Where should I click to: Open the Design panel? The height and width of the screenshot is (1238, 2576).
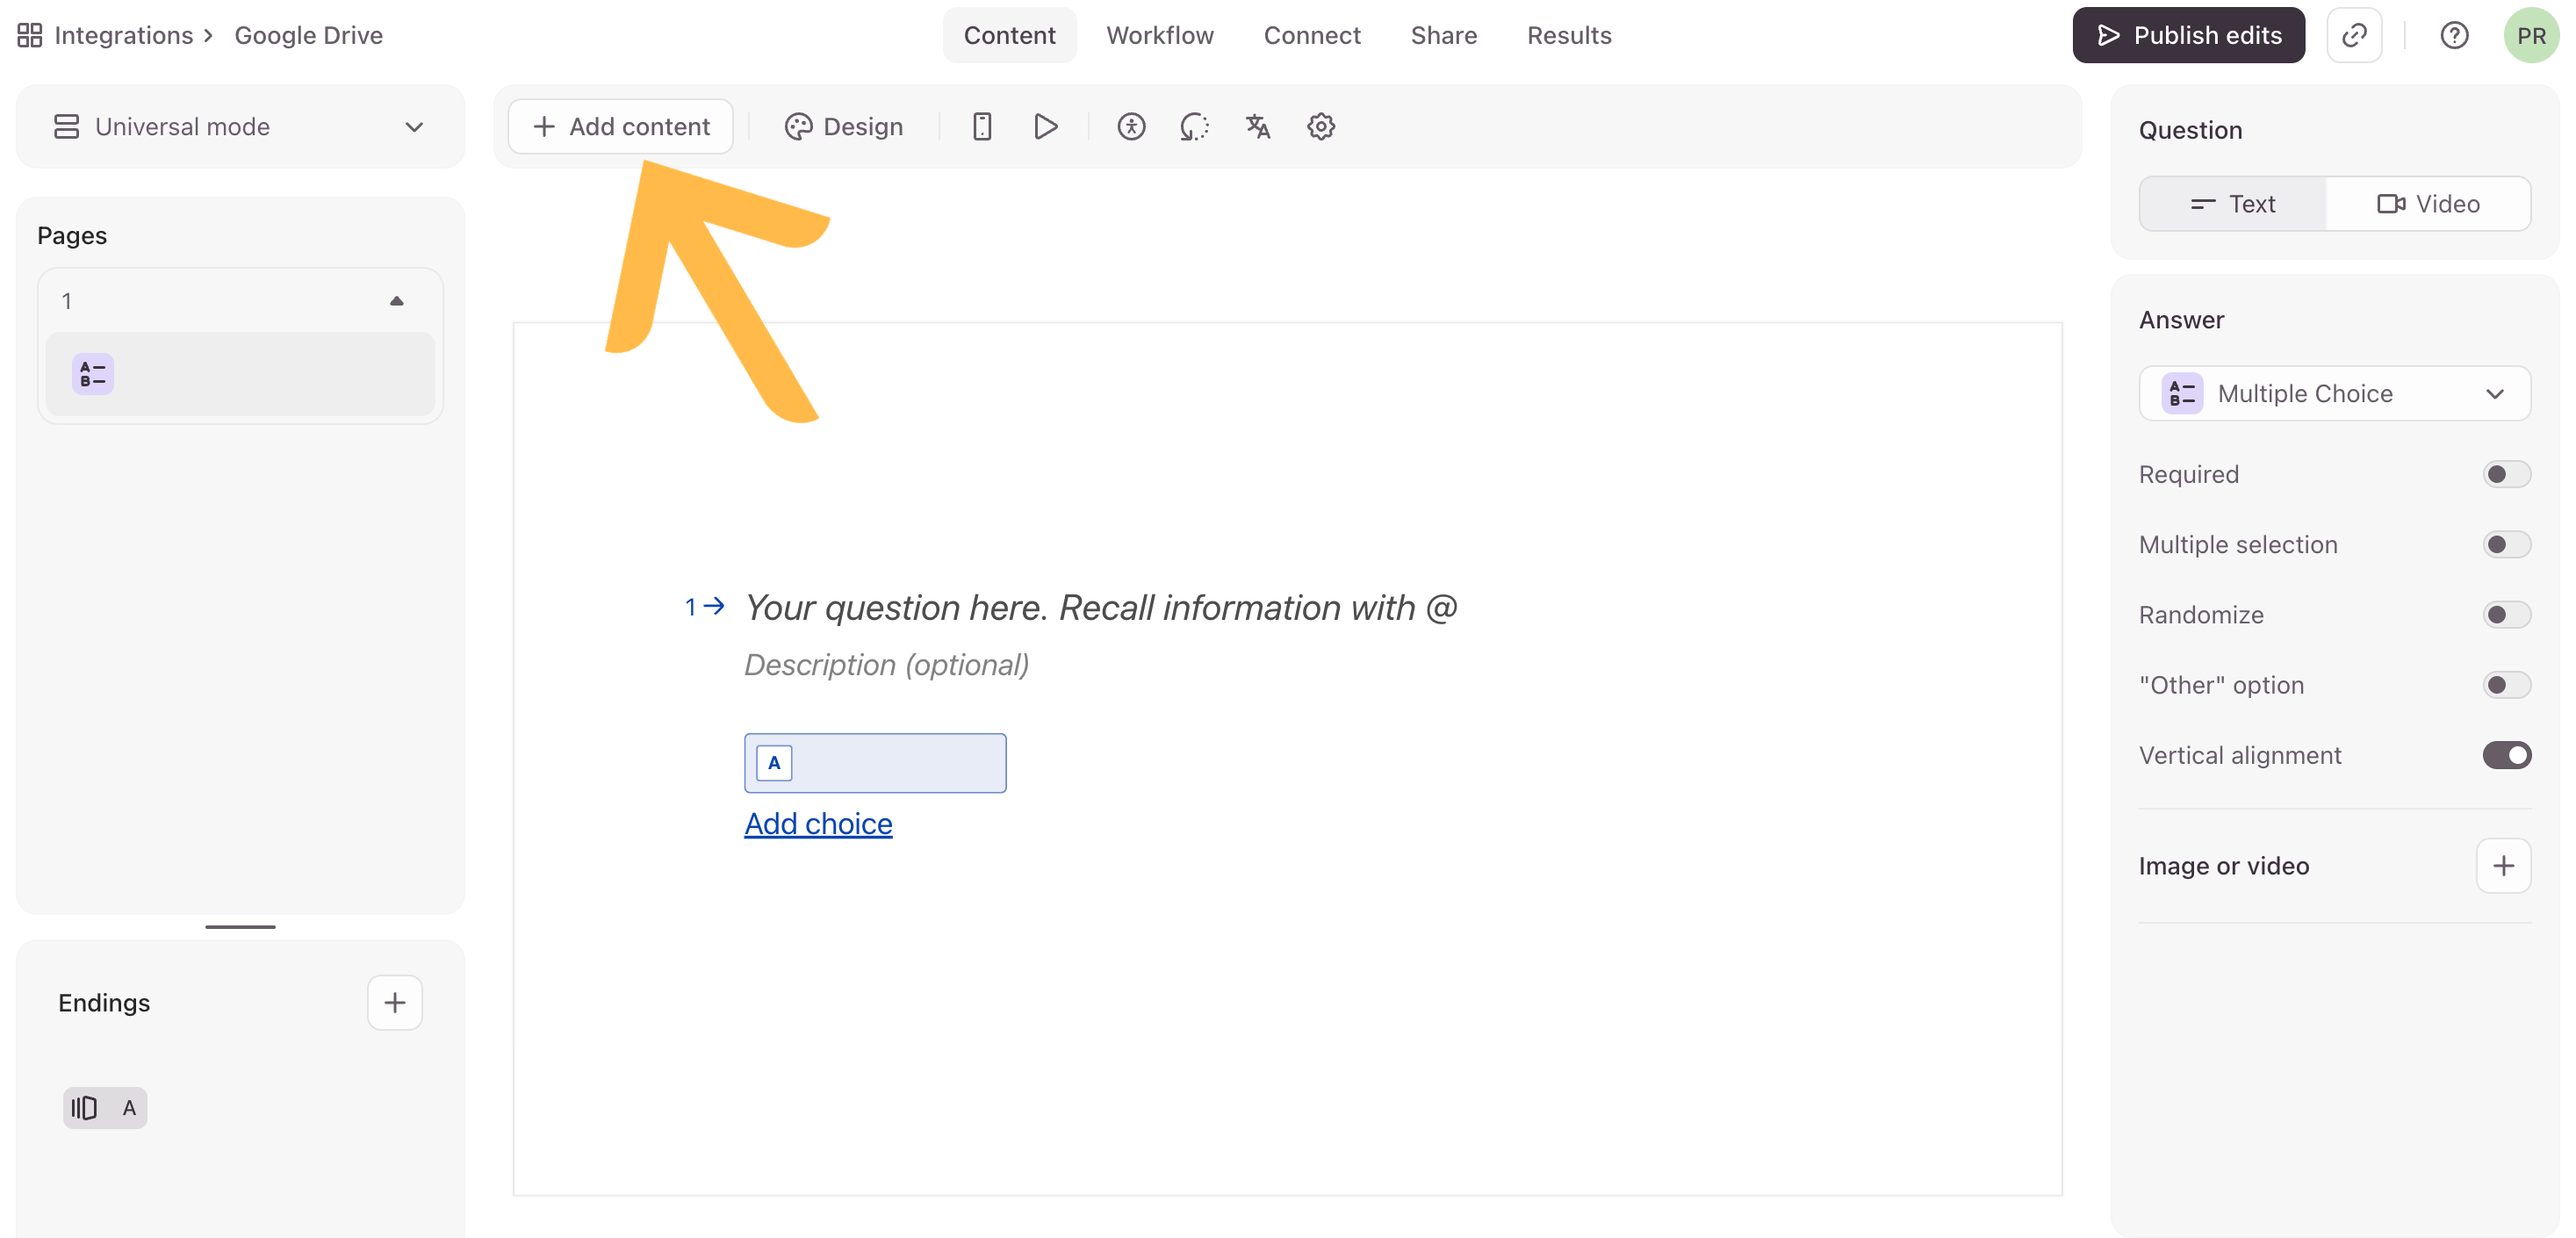point(843,126)
